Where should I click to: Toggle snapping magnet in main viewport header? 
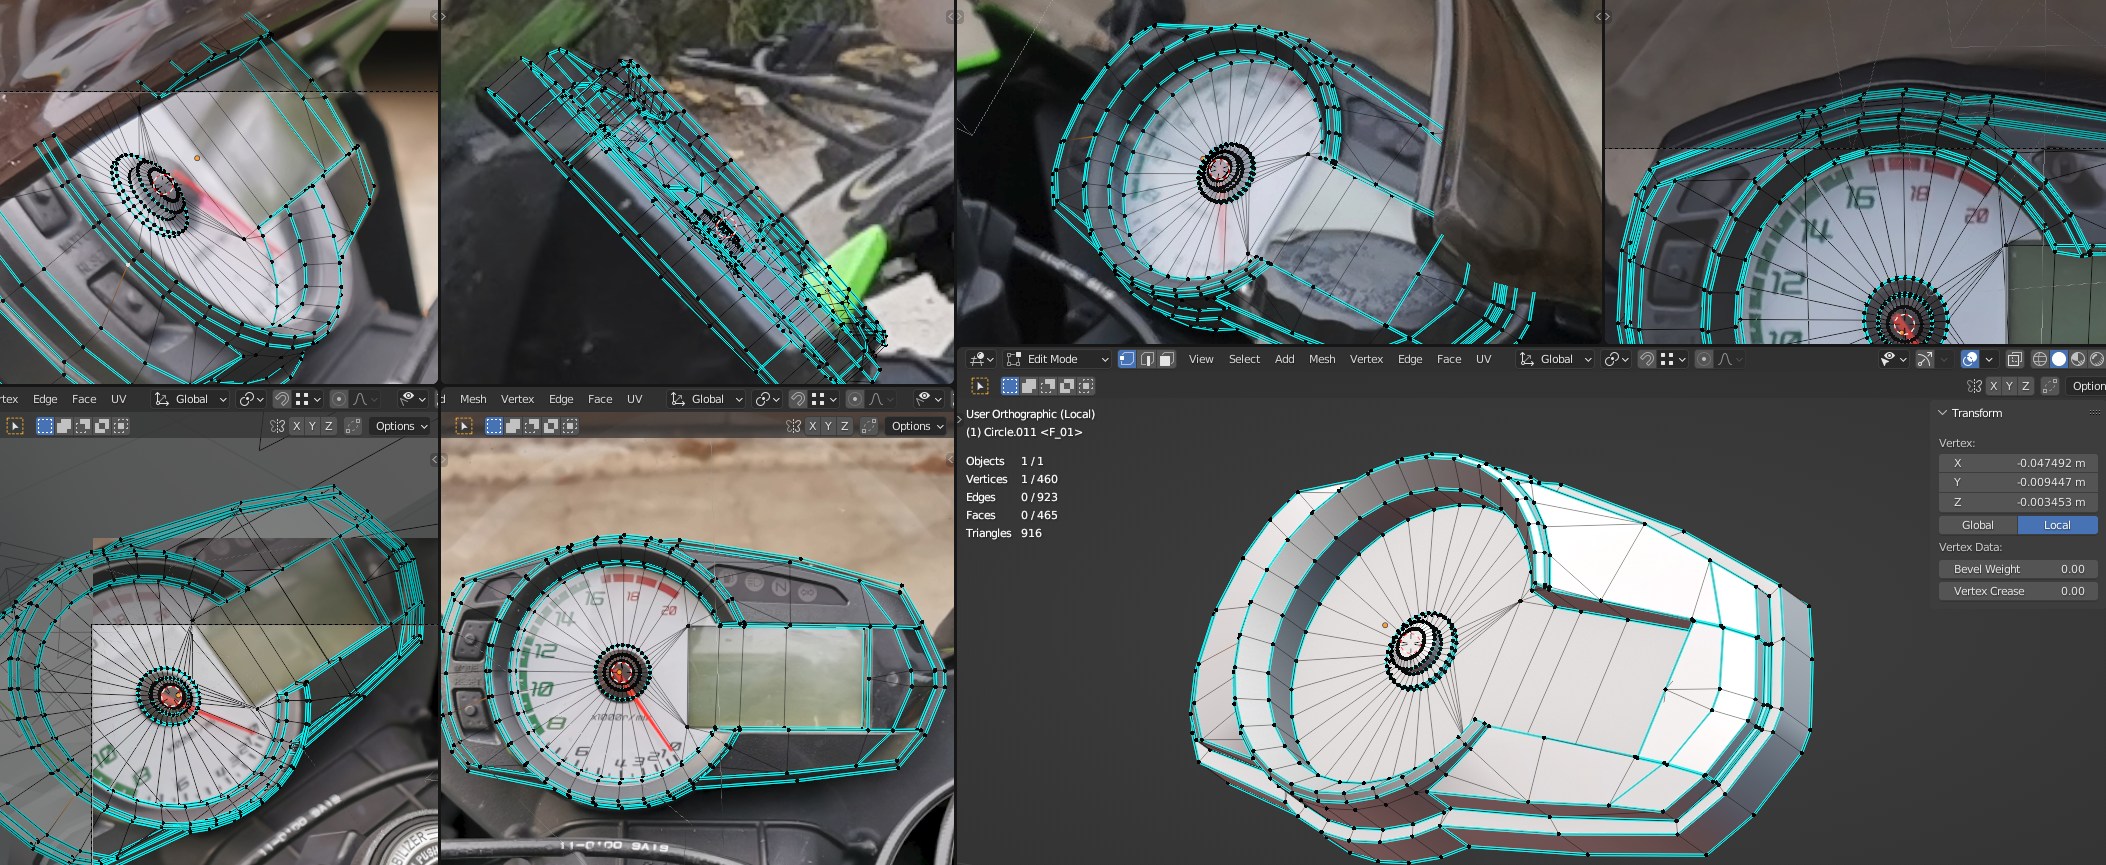tap(1646, 359)
